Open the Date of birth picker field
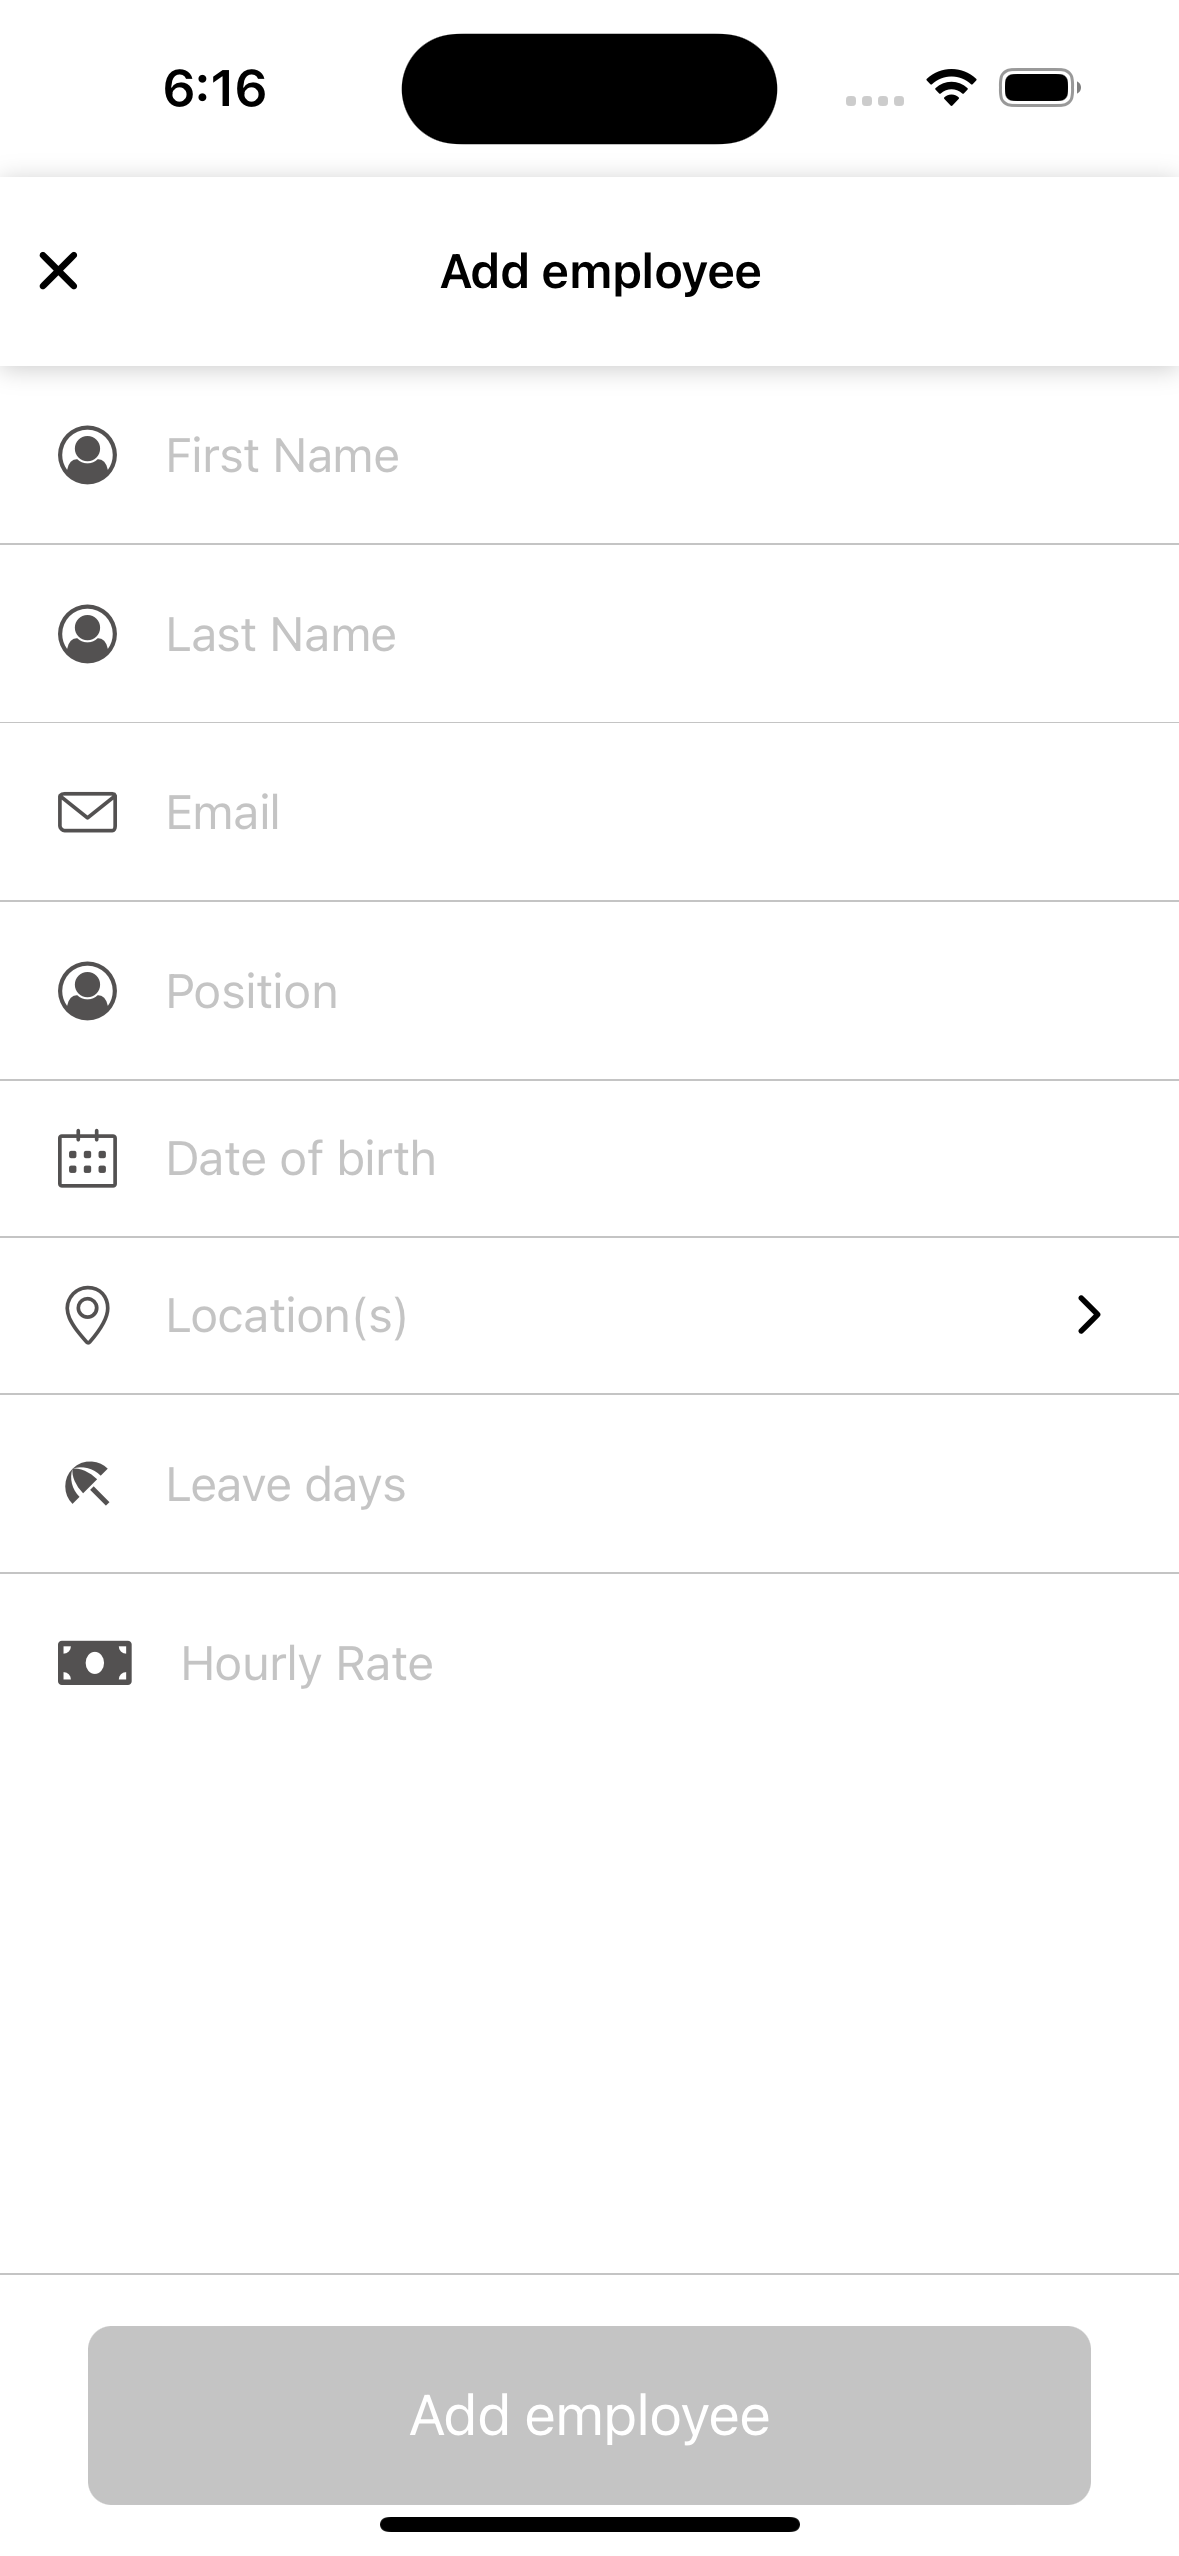1179x2556 pixels. tap(600, 1159)
